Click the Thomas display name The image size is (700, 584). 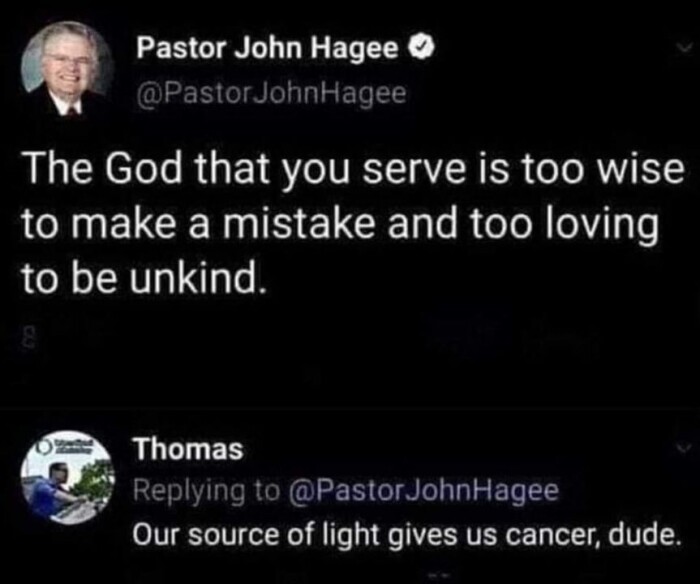coord(189,449)
